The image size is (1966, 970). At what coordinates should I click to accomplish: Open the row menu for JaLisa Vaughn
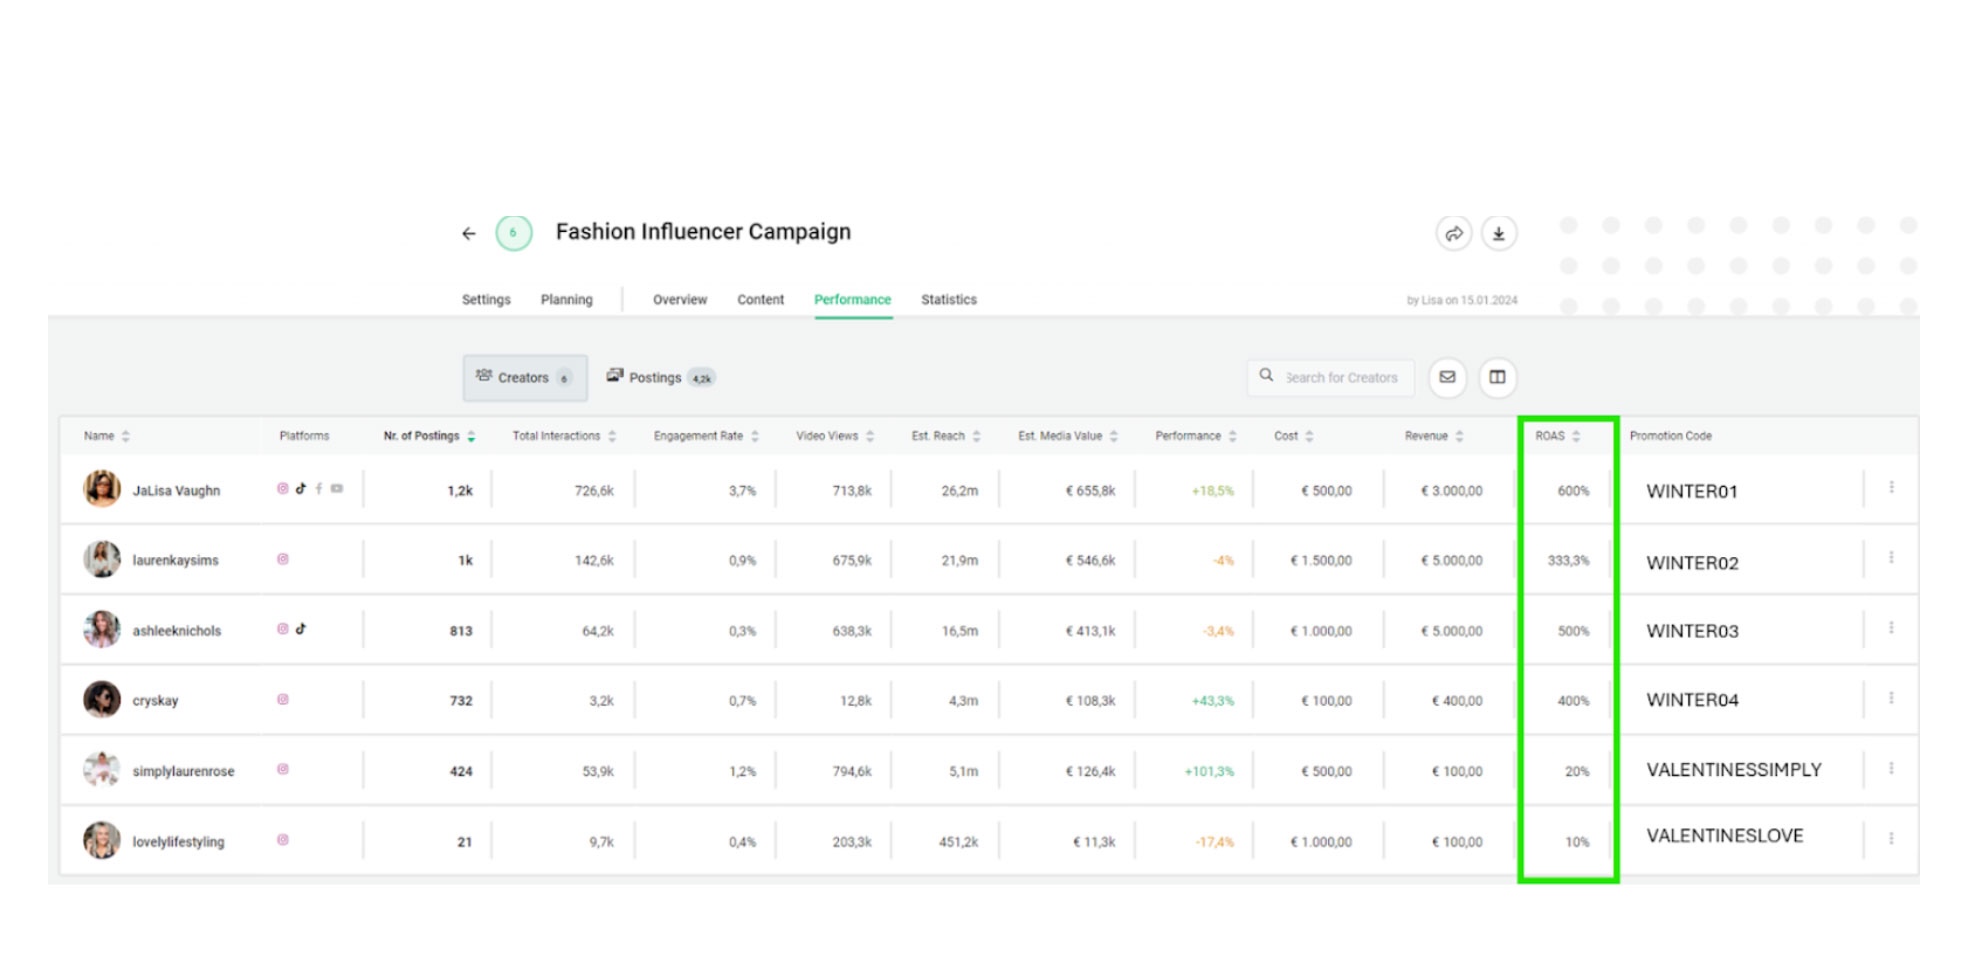[1890, 488]
